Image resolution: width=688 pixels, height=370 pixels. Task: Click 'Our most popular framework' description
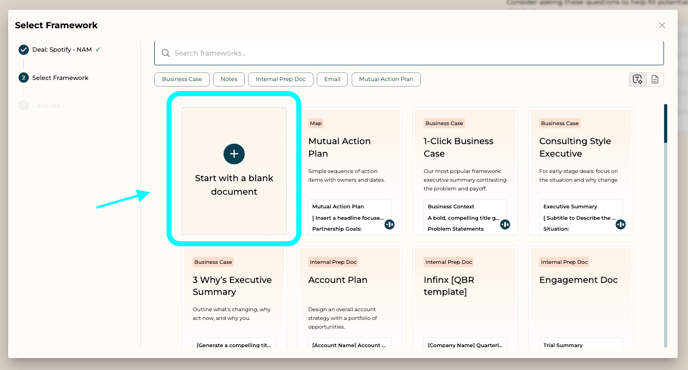pyautogui.click(x=465, y=180)
